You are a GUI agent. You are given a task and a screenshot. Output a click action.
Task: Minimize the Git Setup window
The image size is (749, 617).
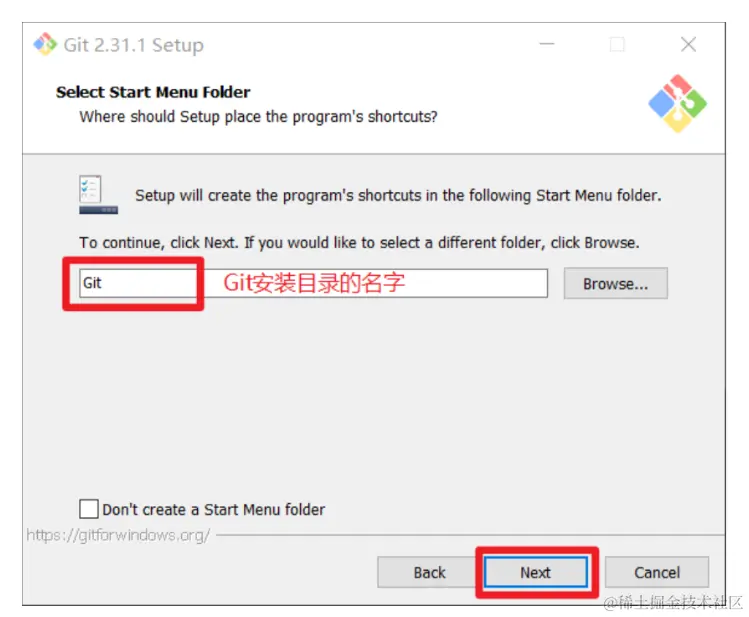[x=547, y=44]
